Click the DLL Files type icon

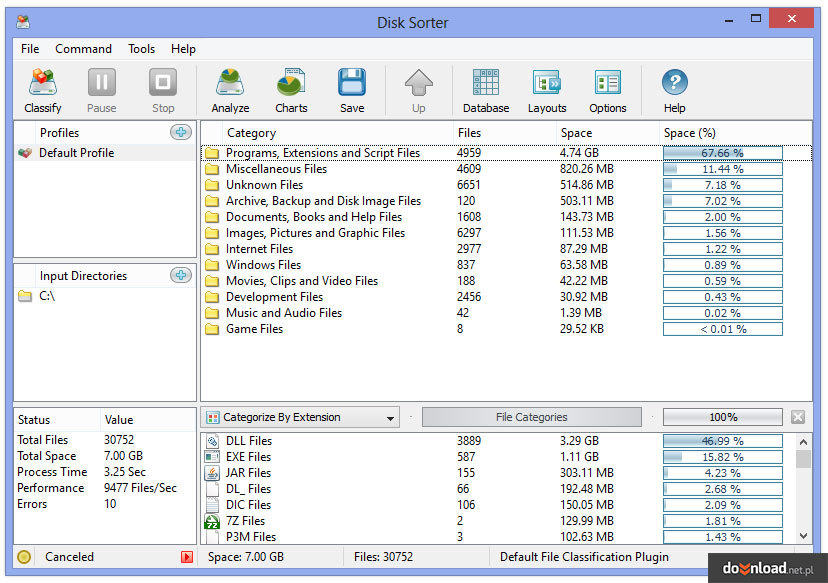(212, 441)
